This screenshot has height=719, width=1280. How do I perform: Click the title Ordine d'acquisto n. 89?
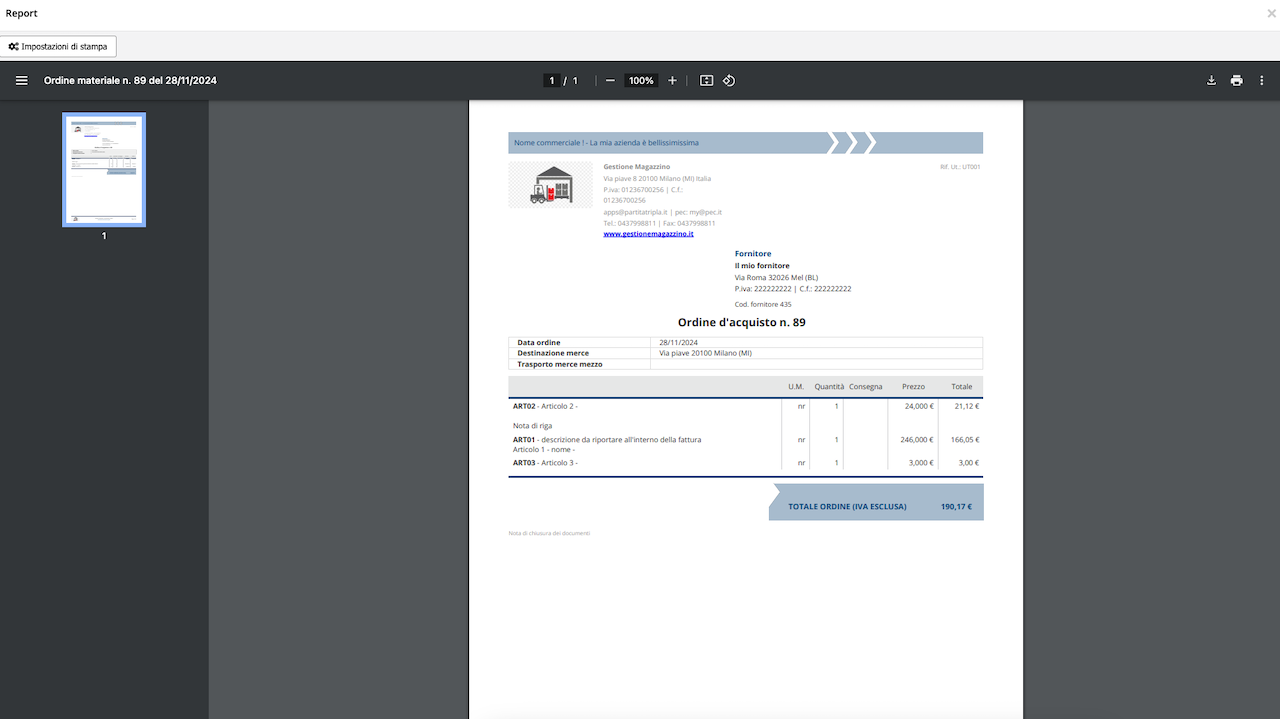coord(741,322)
